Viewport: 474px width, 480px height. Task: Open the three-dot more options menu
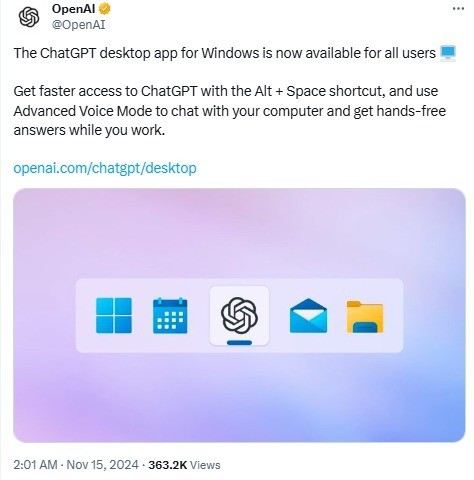click(458, 9)
